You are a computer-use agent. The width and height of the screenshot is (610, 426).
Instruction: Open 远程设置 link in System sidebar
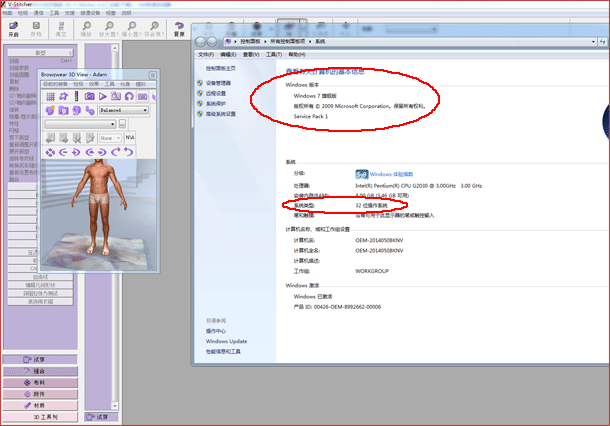[x=216, y=93]
